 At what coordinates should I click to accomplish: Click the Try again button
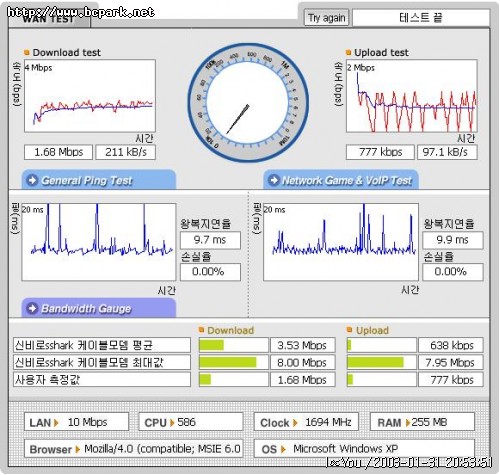pyautogui.click(x=326, y=17)
